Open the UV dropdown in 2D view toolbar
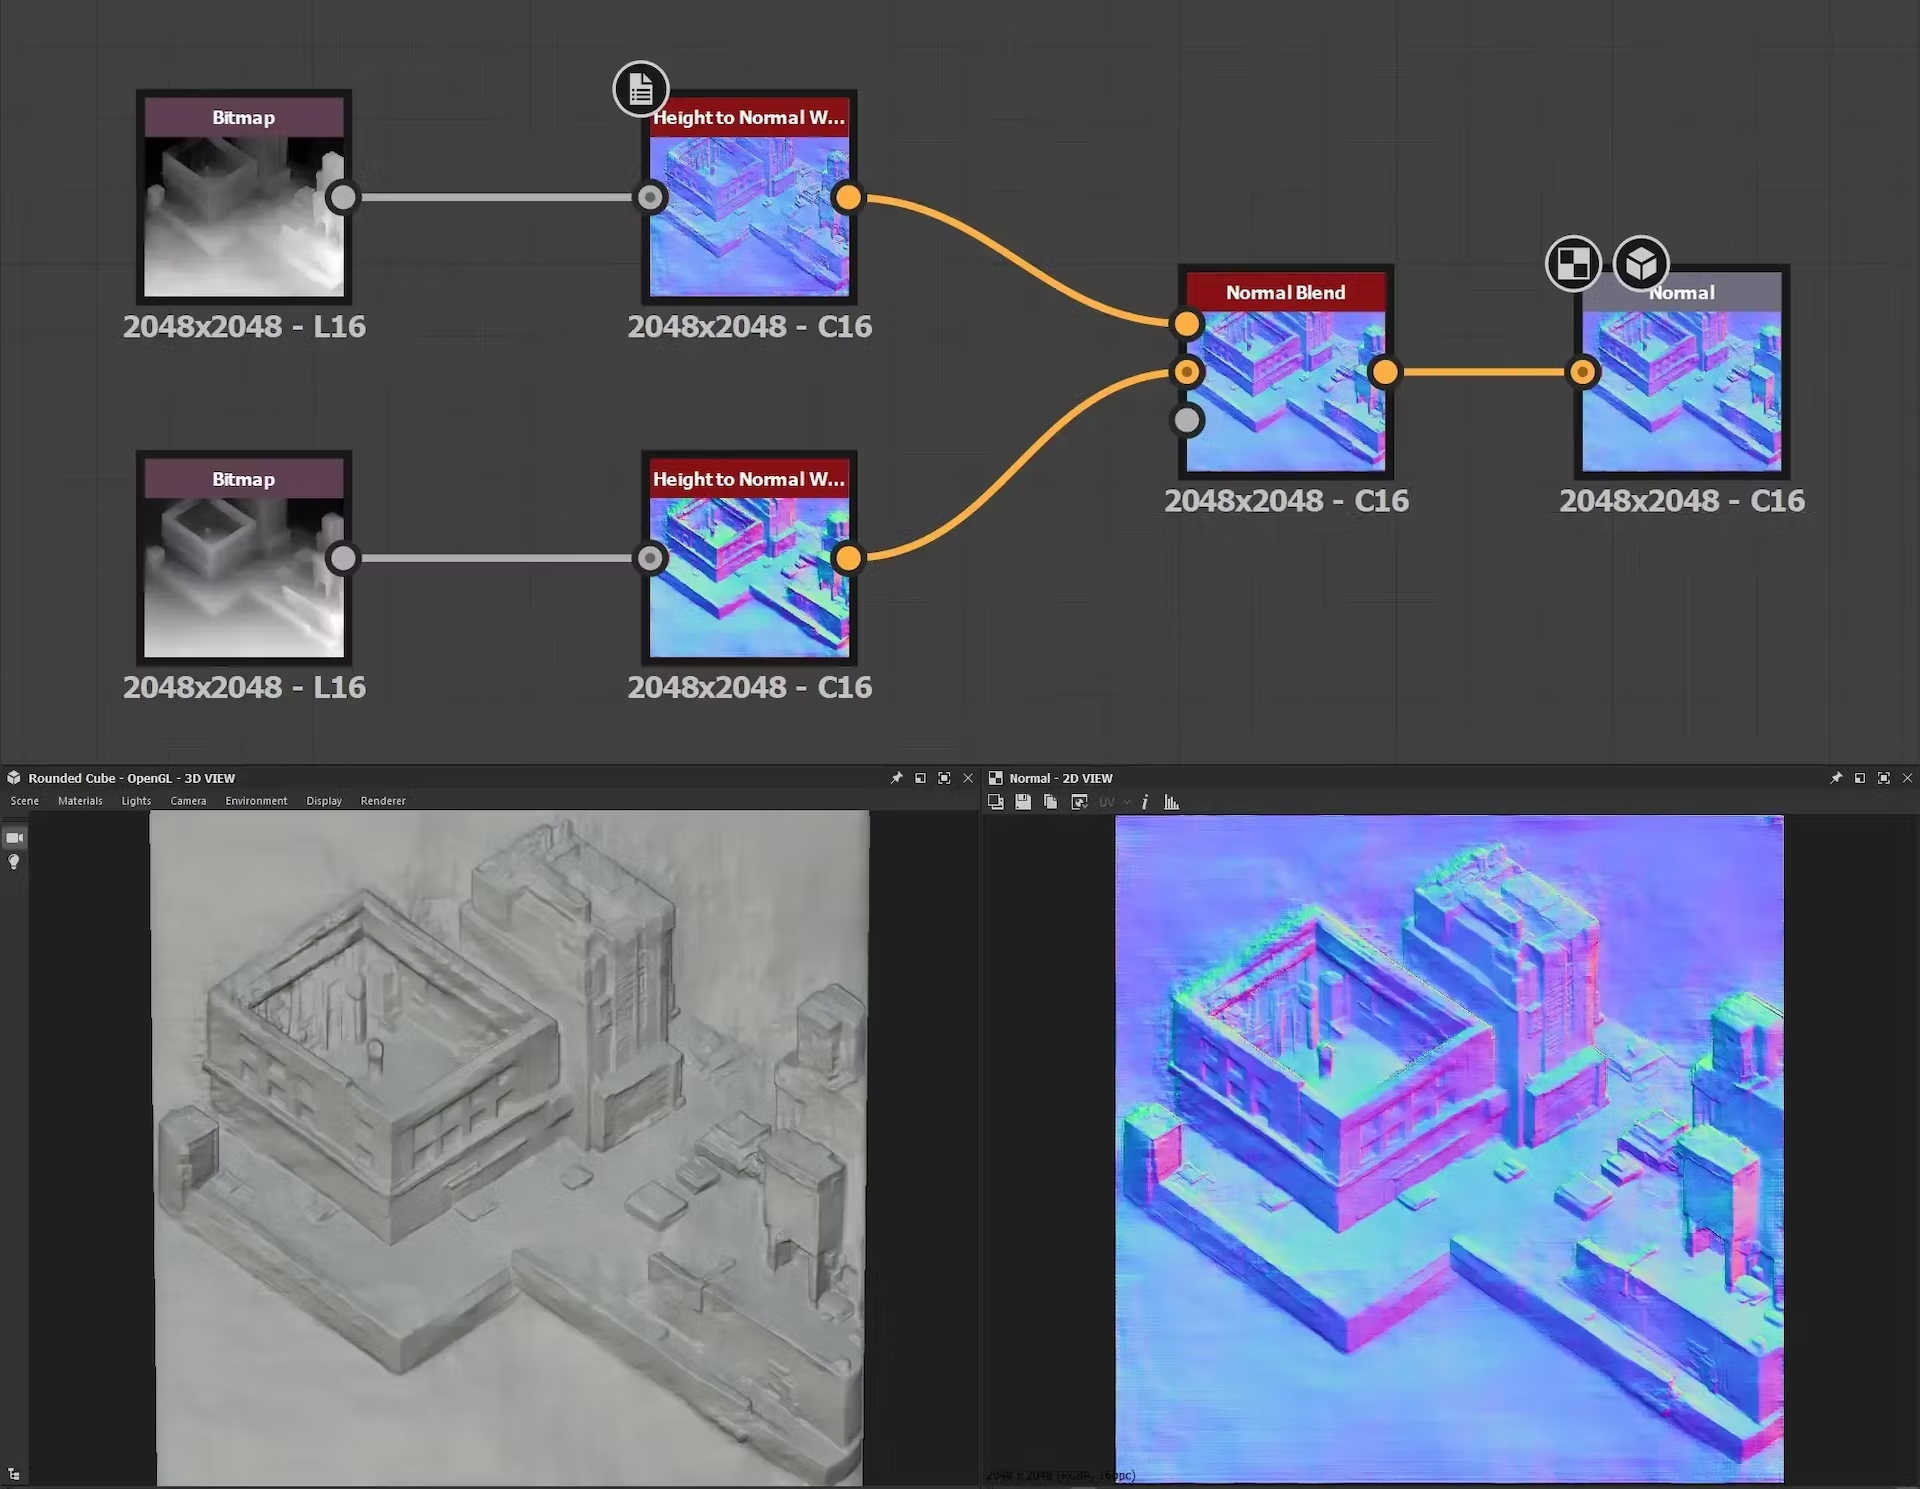This screenshot has height=1489, width=1920. click(x=1113, y=802)
